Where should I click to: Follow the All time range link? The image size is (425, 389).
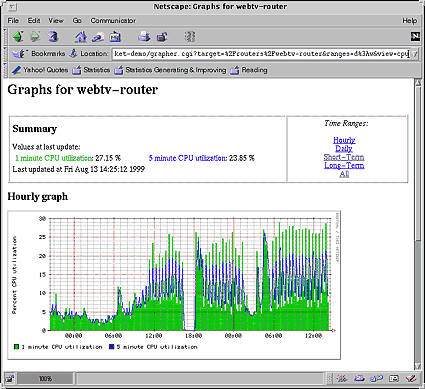[344, 174]
